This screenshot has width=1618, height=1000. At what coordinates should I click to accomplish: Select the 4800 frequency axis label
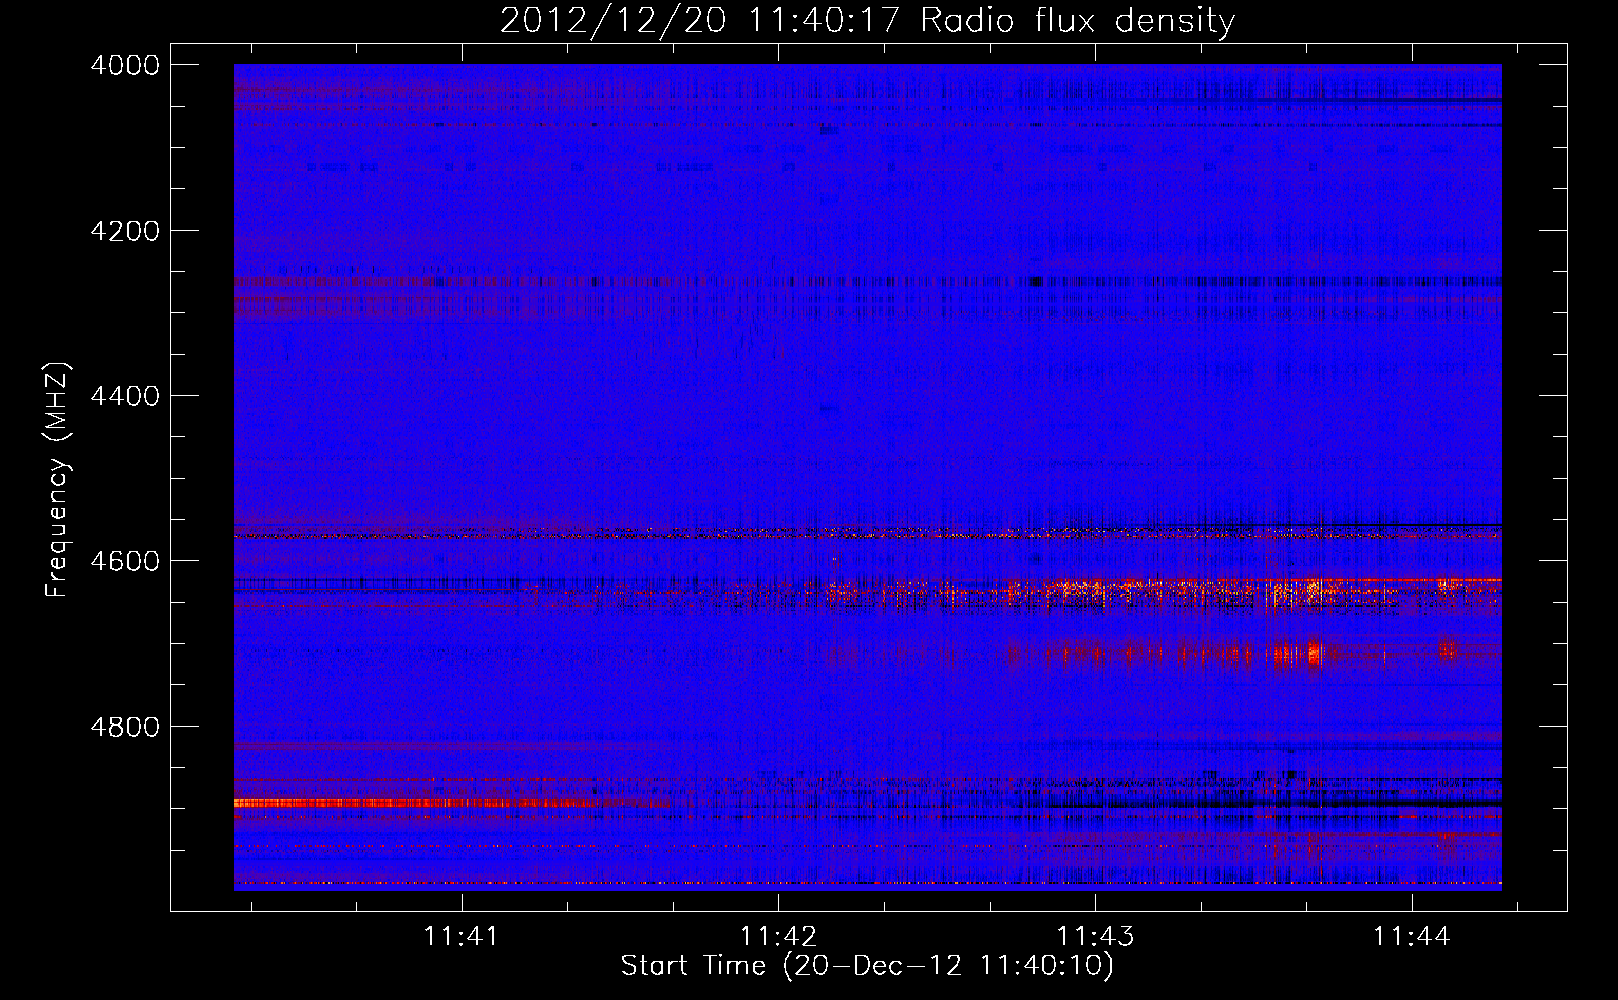[x=125, y=726]
